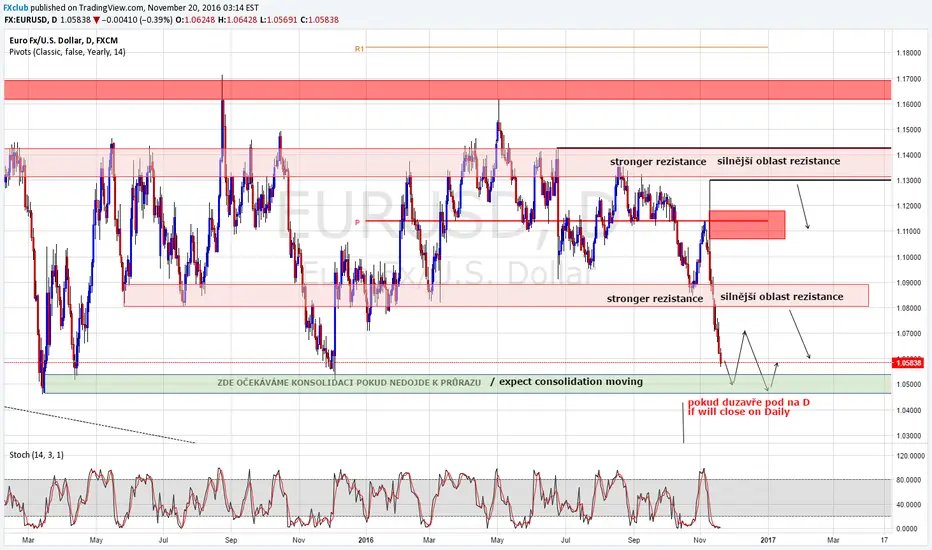Click the −0.00410 (−0.39%) change value
Viewport: 932px width, 550px height.
click(137, 20)
